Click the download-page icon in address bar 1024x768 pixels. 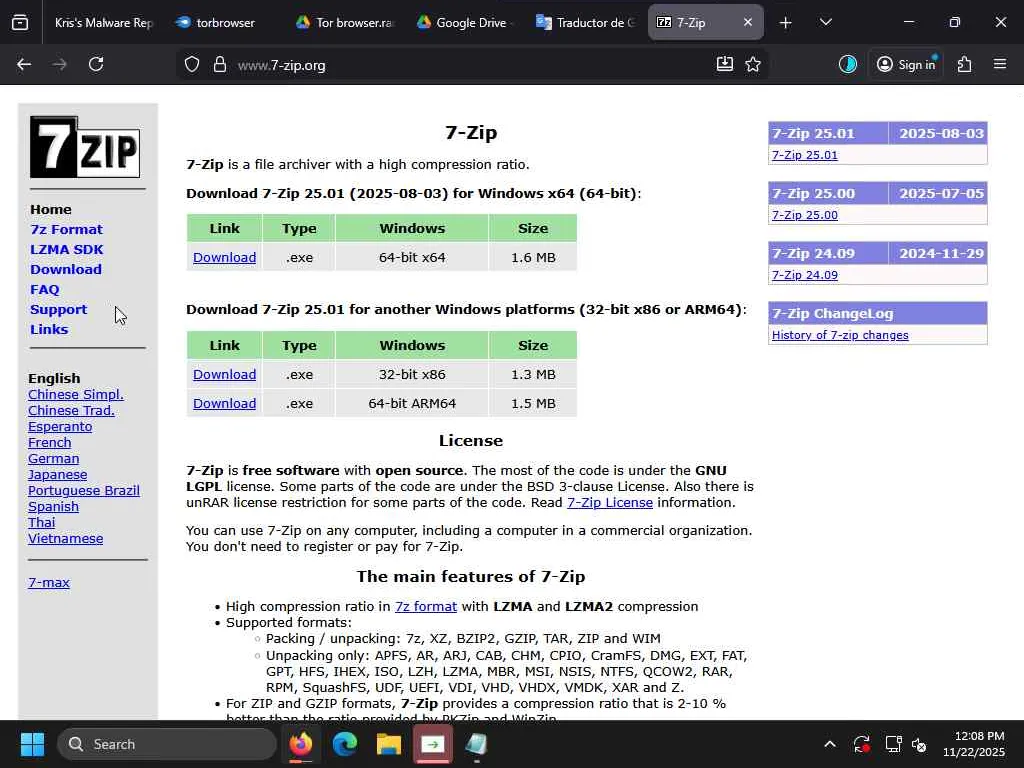point(725,64)
